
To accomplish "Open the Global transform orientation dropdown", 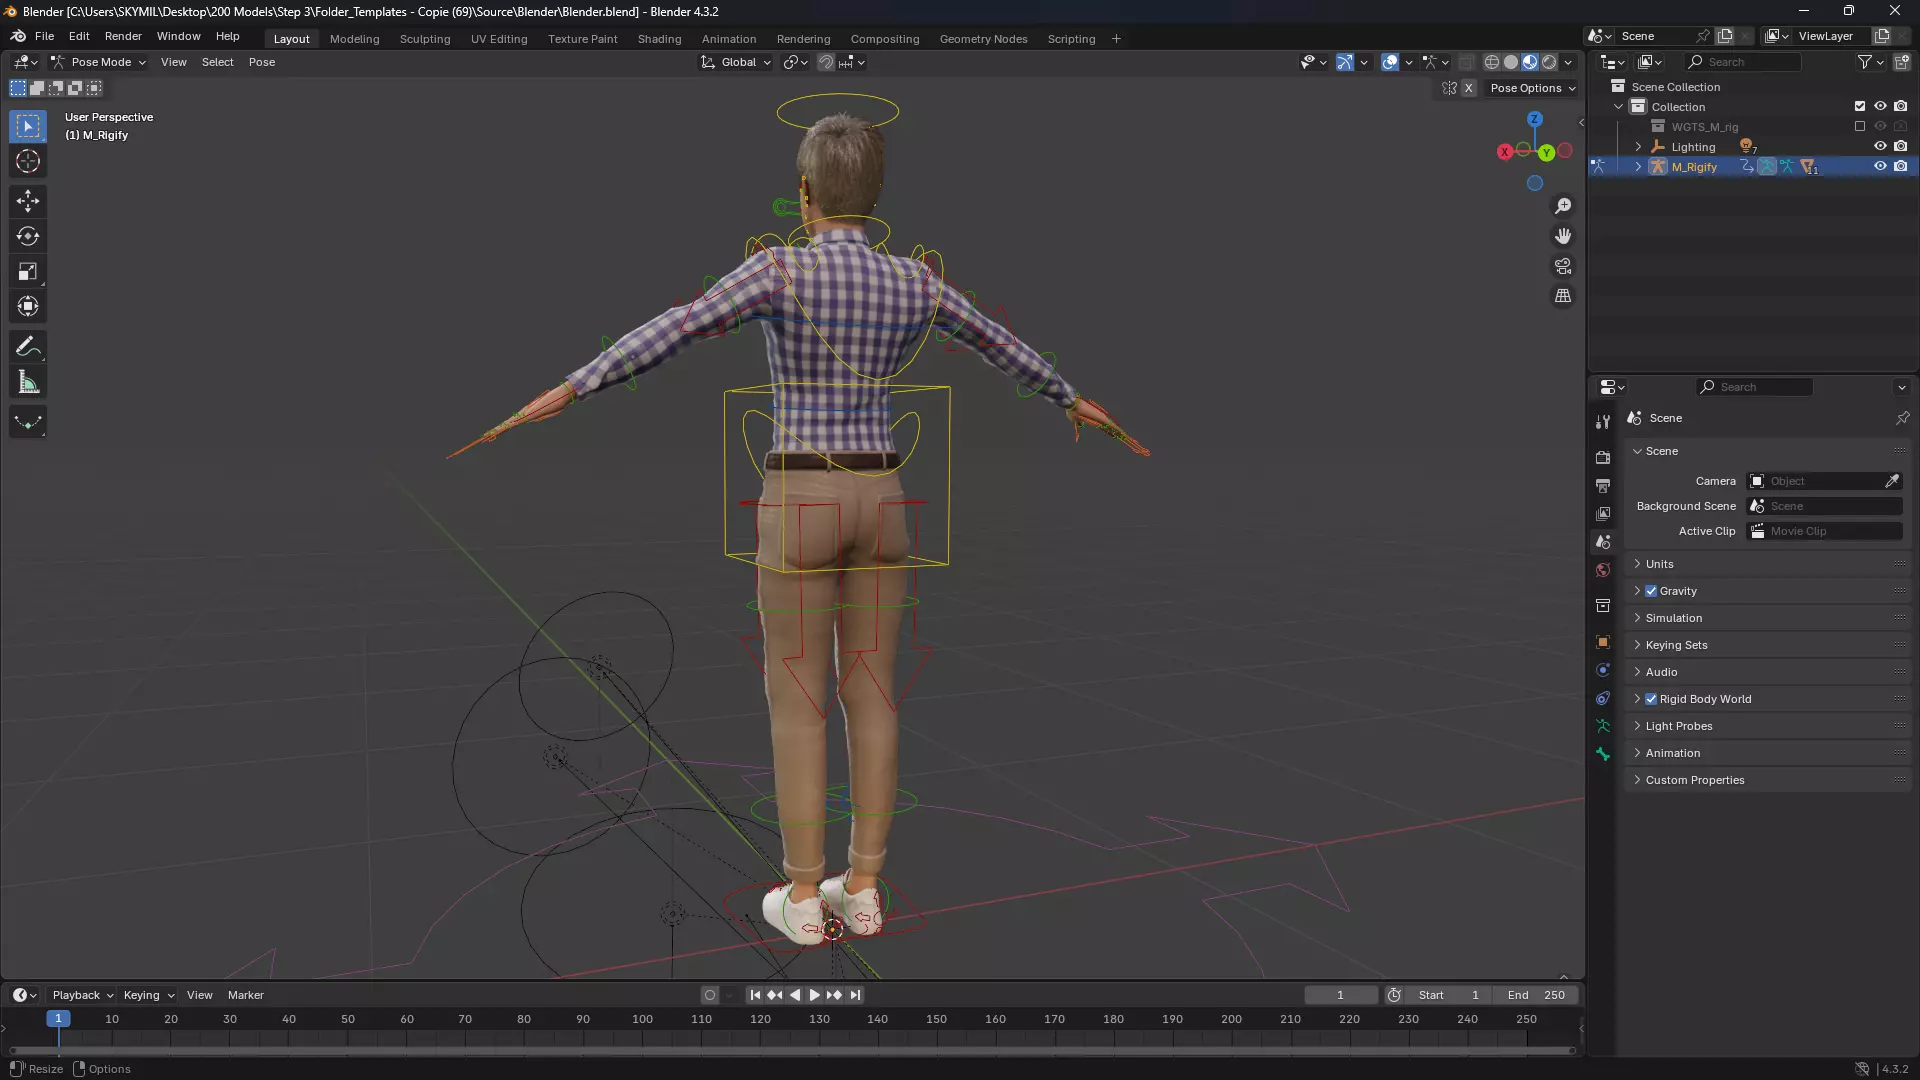I will [736, 62].
